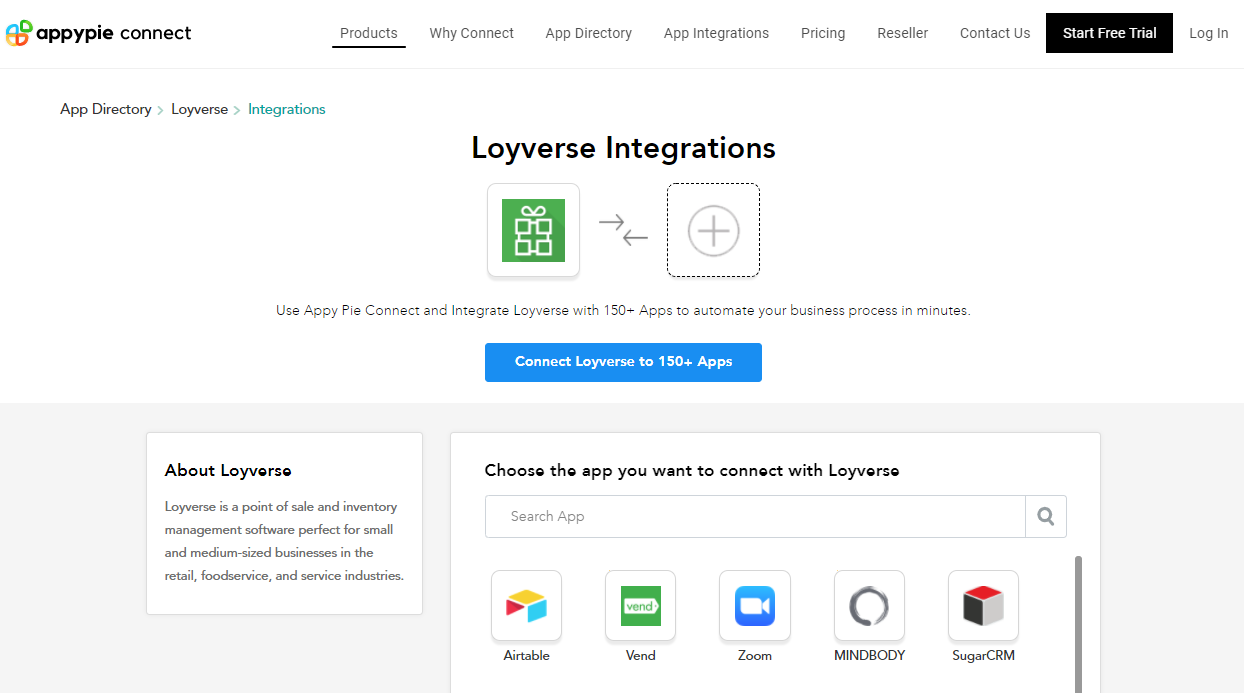Viewport: 1244px width, 693px height.
Task: Select the SugarCRM app icon
Action: pyautogui.click(x=982, y=605)
